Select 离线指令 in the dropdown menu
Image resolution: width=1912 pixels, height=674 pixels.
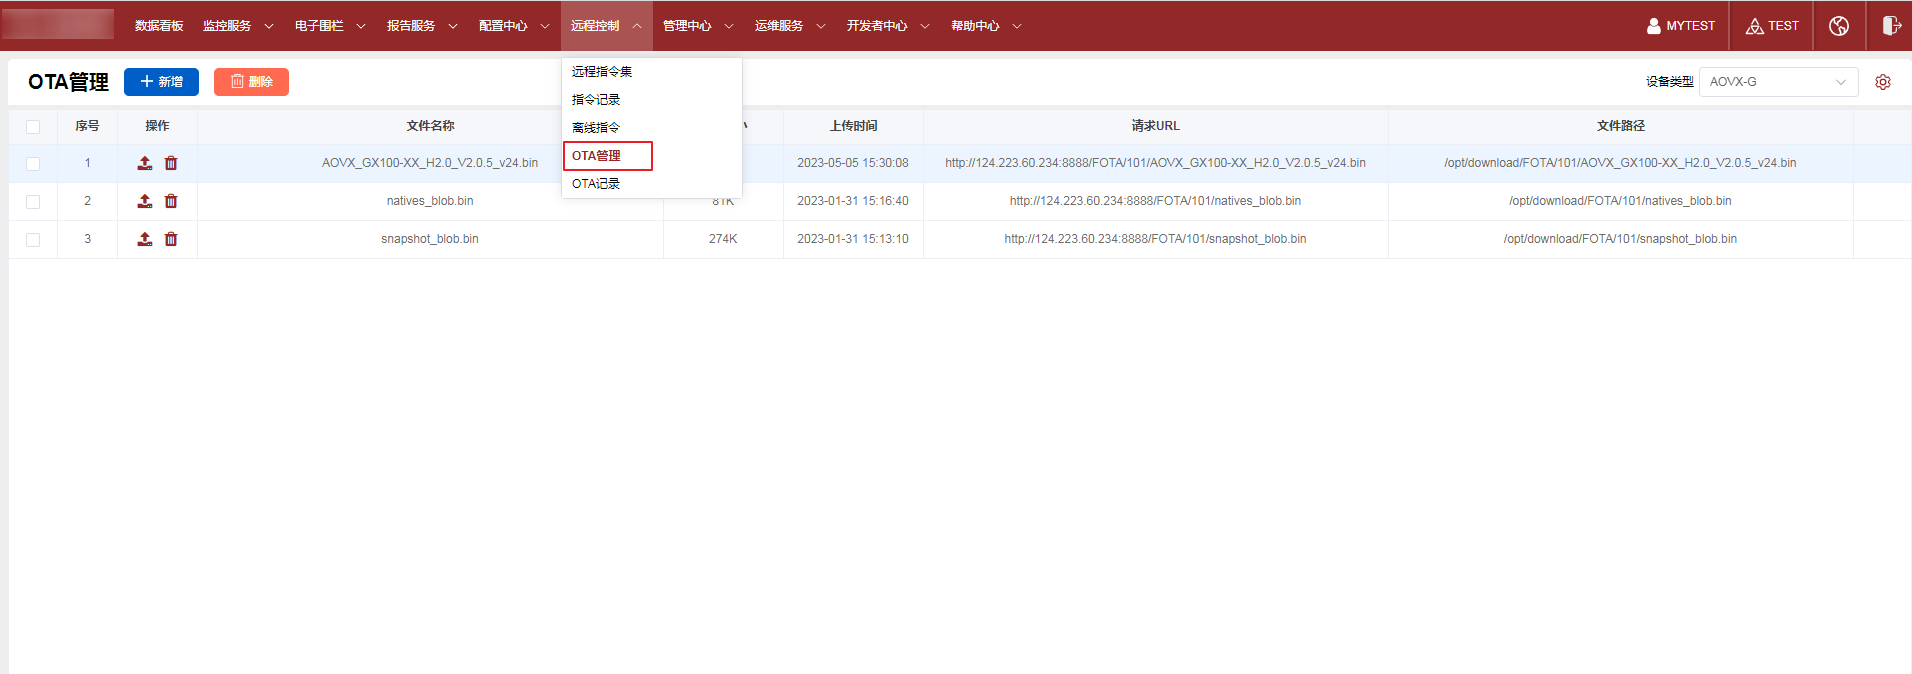(x=596, y=128)
